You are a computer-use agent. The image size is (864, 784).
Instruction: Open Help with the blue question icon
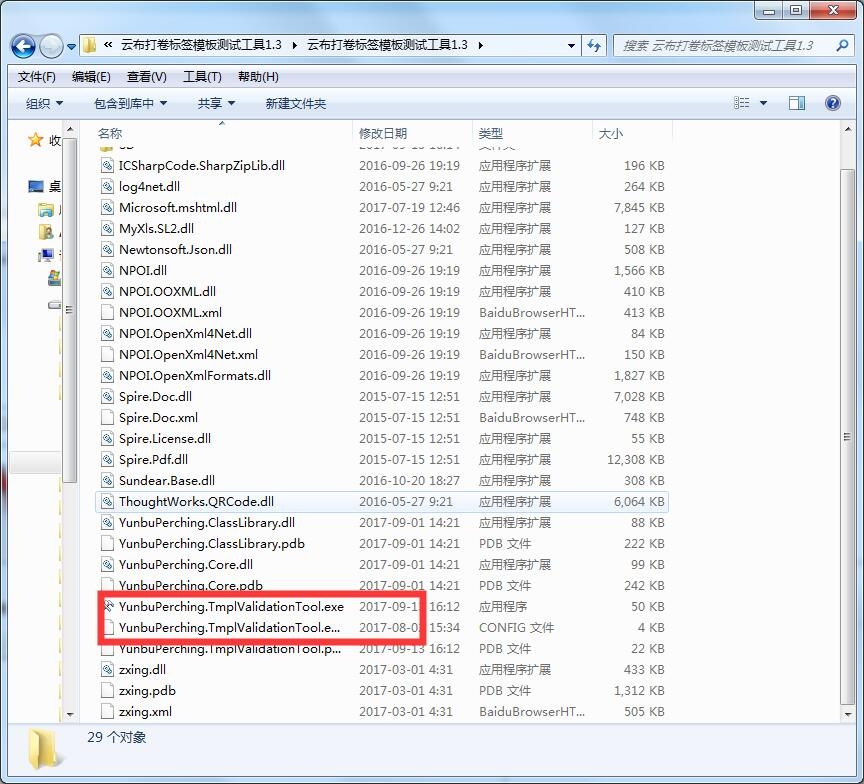(833, 103)
